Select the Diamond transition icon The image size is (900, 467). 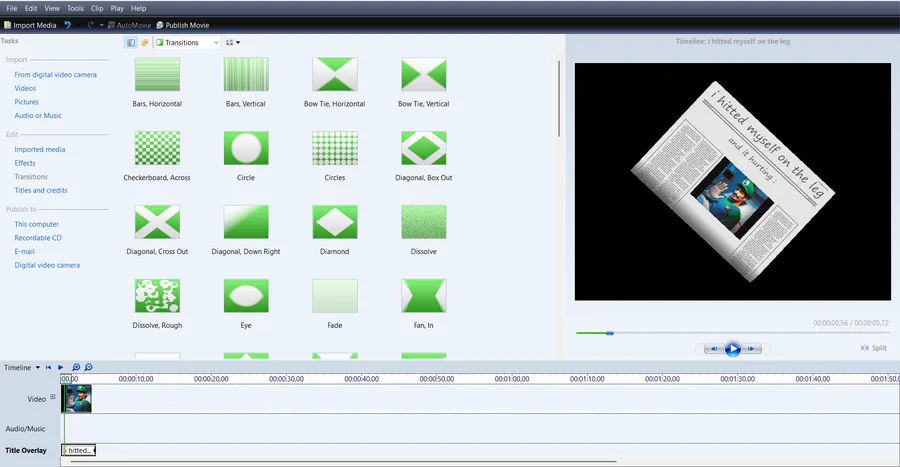pos(335,222)
